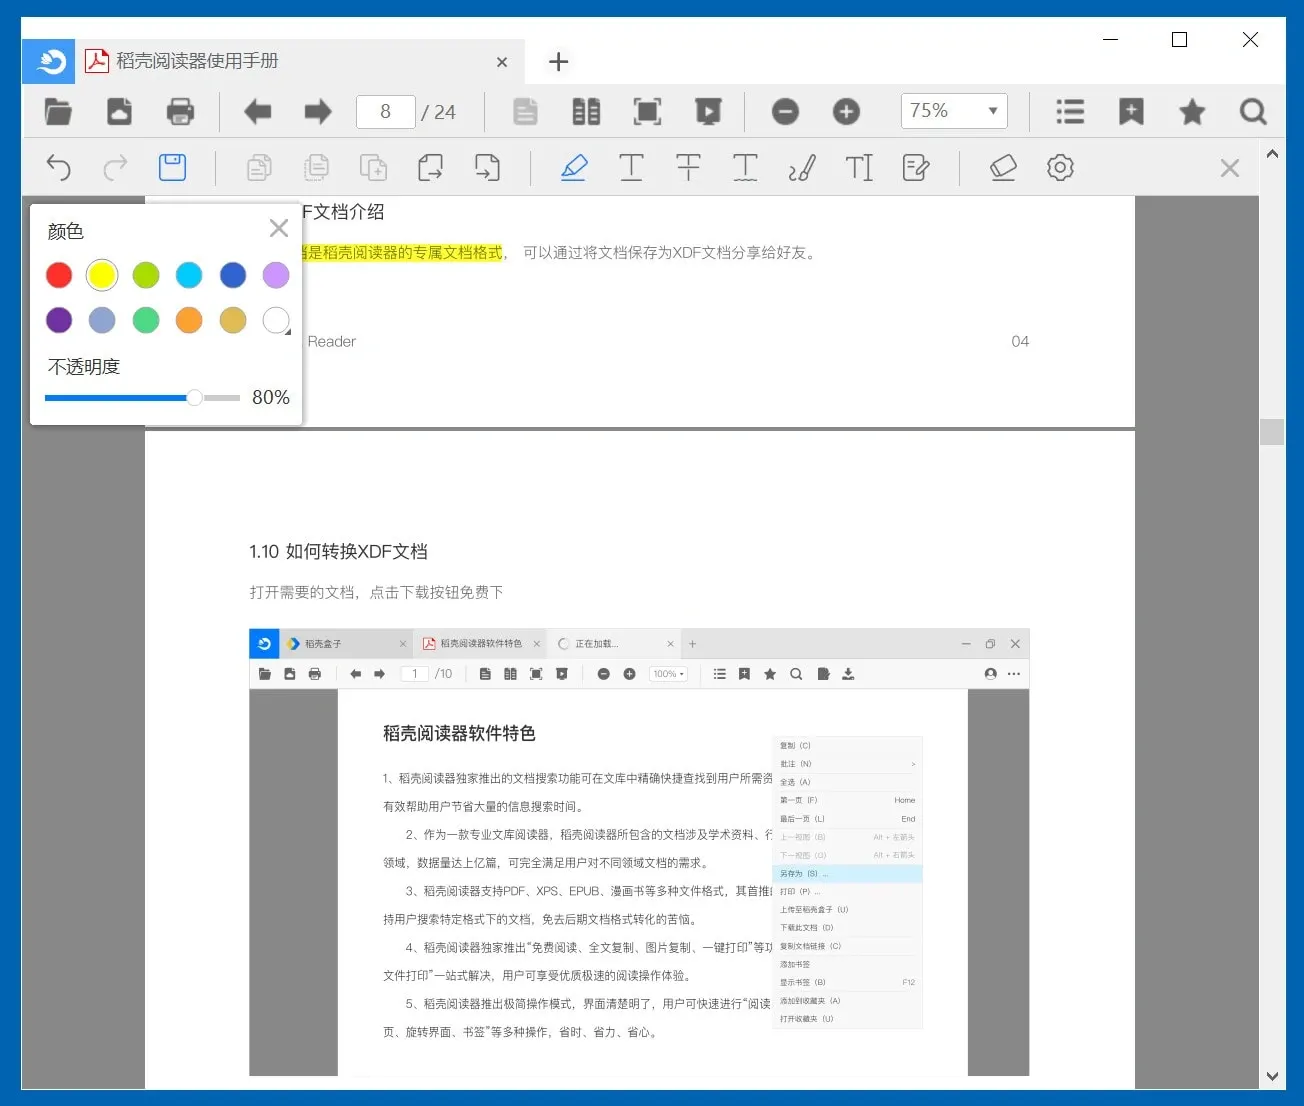Select the insert text tool
The height and width of the screenshot is (1106, 1304).
click(x=859, y=167)
